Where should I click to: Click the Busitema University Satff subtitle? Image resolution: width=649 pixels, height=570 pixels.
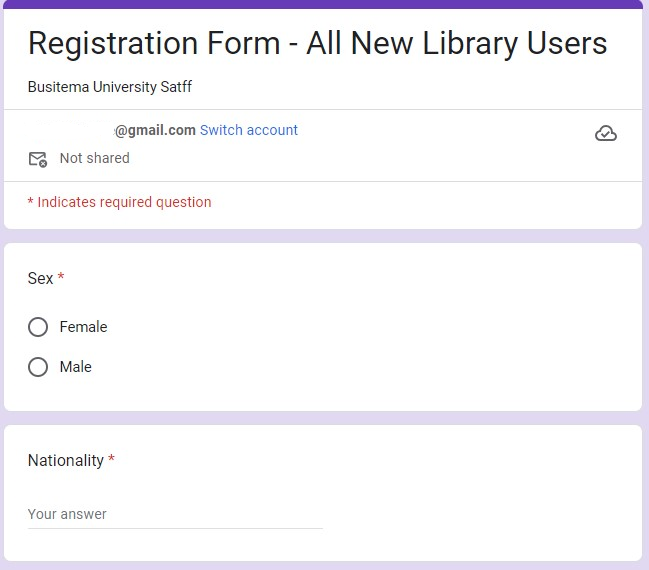110,87
